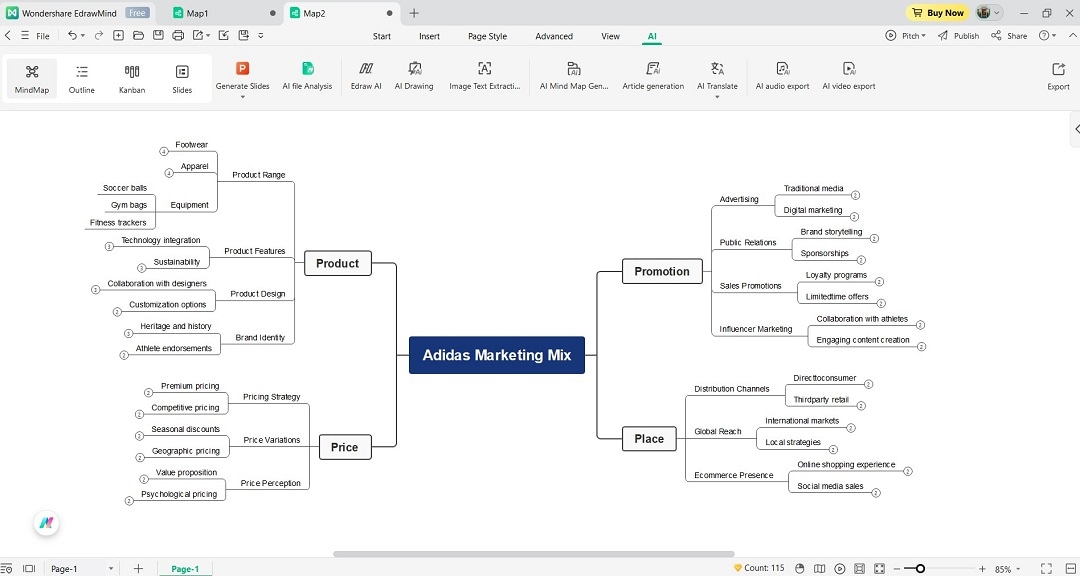Screen dimensions: 1080x576
Task: Open Article generation tool
Action: coord(653,76)
